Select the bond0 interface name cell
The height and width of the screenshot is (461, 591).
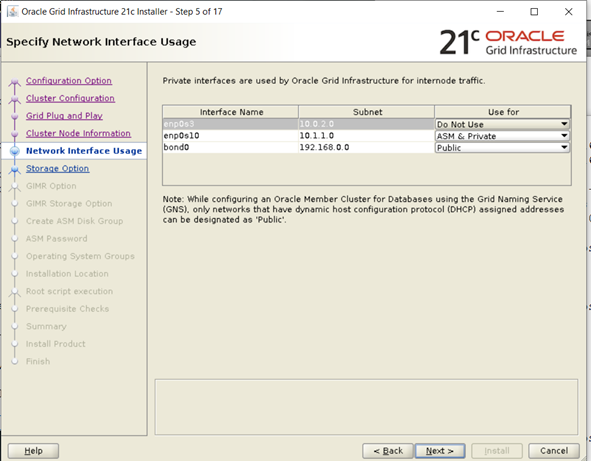[230, 147]
